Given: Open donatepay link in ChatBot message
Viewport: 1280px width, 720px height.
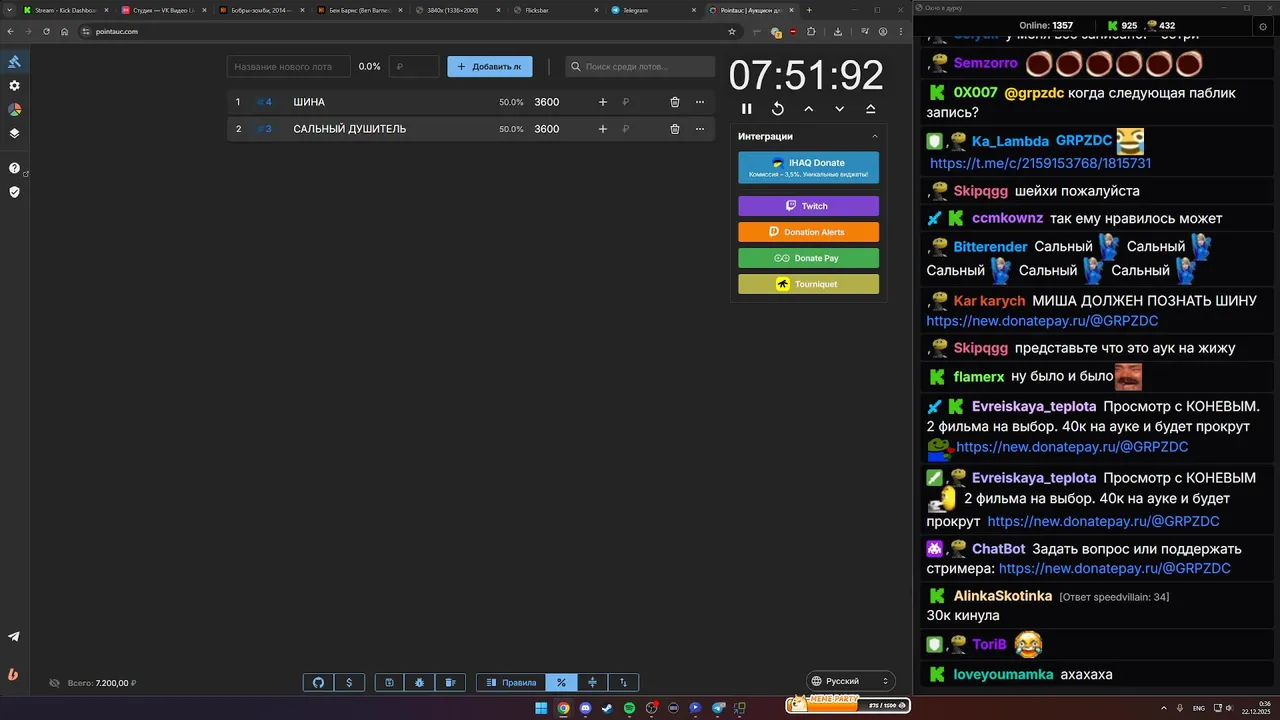Looking at the screenshot, I should (x=1114, y=568).
